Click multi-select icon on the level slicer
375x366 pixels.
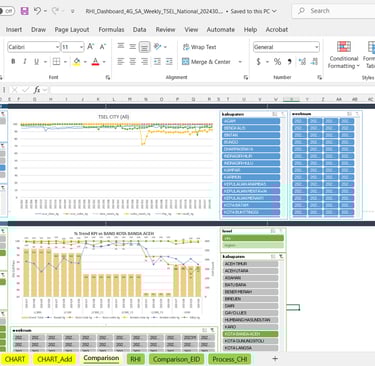pos(273,231)
